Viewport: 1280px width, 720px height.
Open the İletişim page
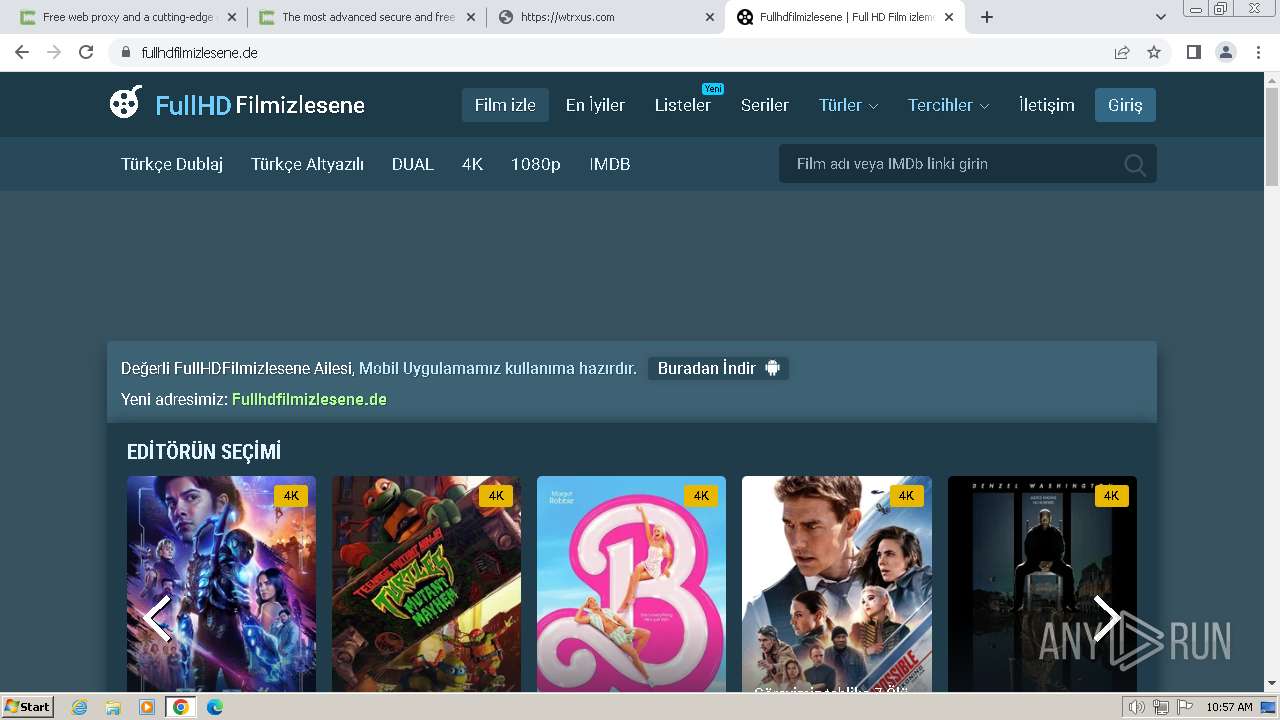coord(1047,105)
